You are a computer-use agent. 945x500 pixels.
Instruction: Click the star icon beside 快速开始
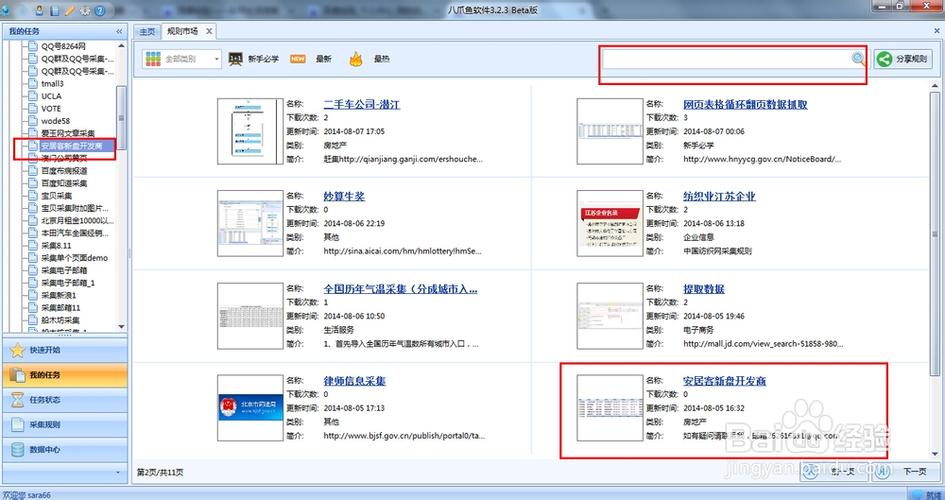point(17,350)
